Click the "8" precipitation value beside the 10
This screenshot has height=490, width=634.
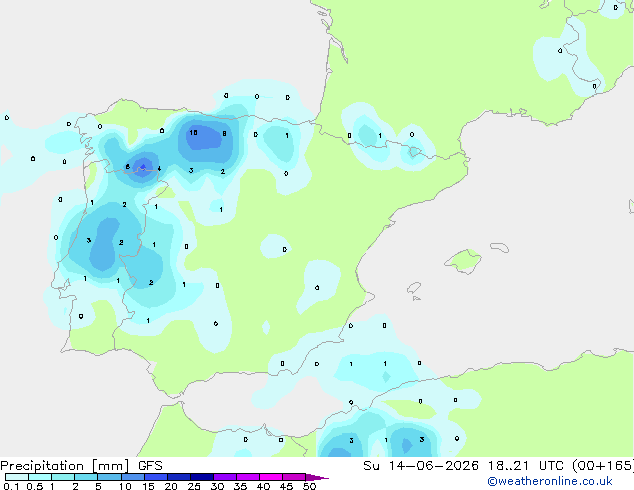click(x=224, y=133)
